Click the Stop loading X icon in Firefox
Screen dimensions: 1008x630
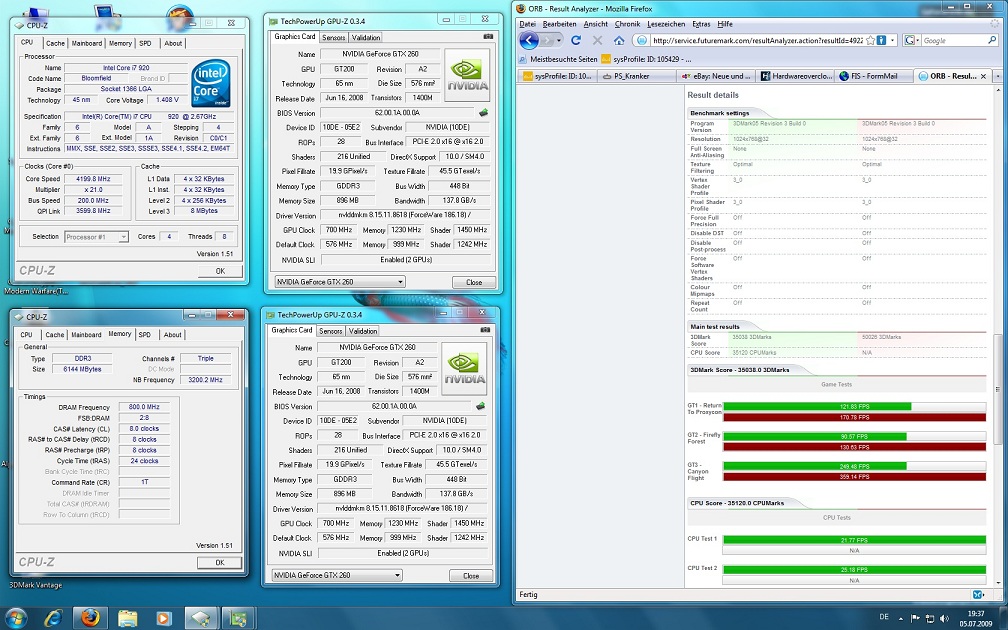[597, 40]
